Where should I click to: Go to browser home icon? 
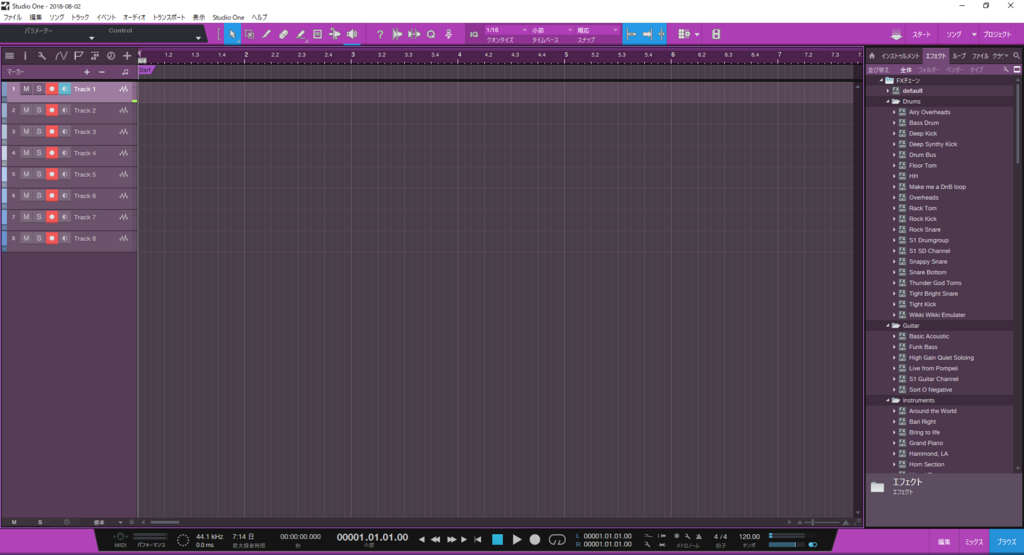(x=872, y=56)
